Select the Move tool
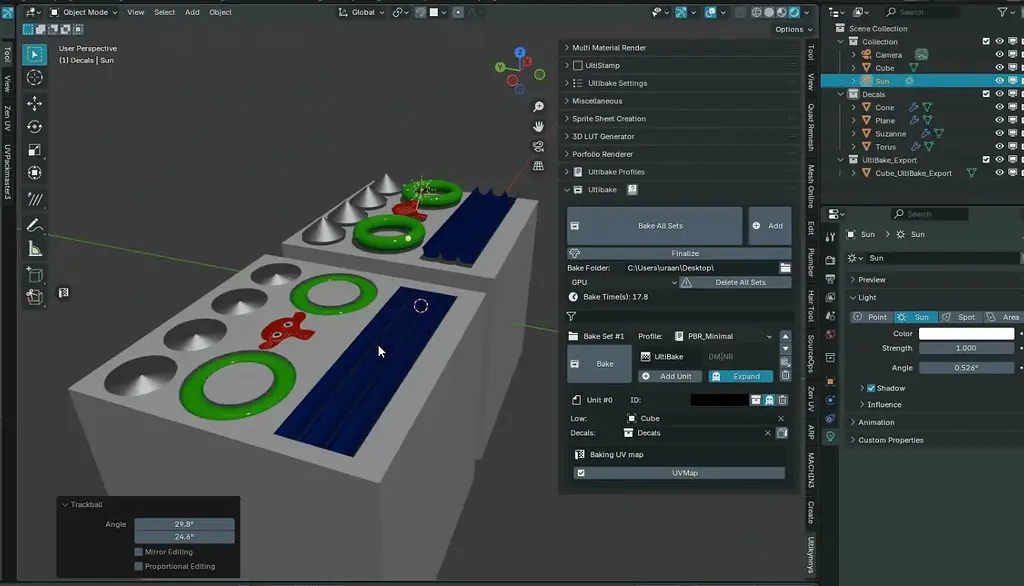 [35, 103]
